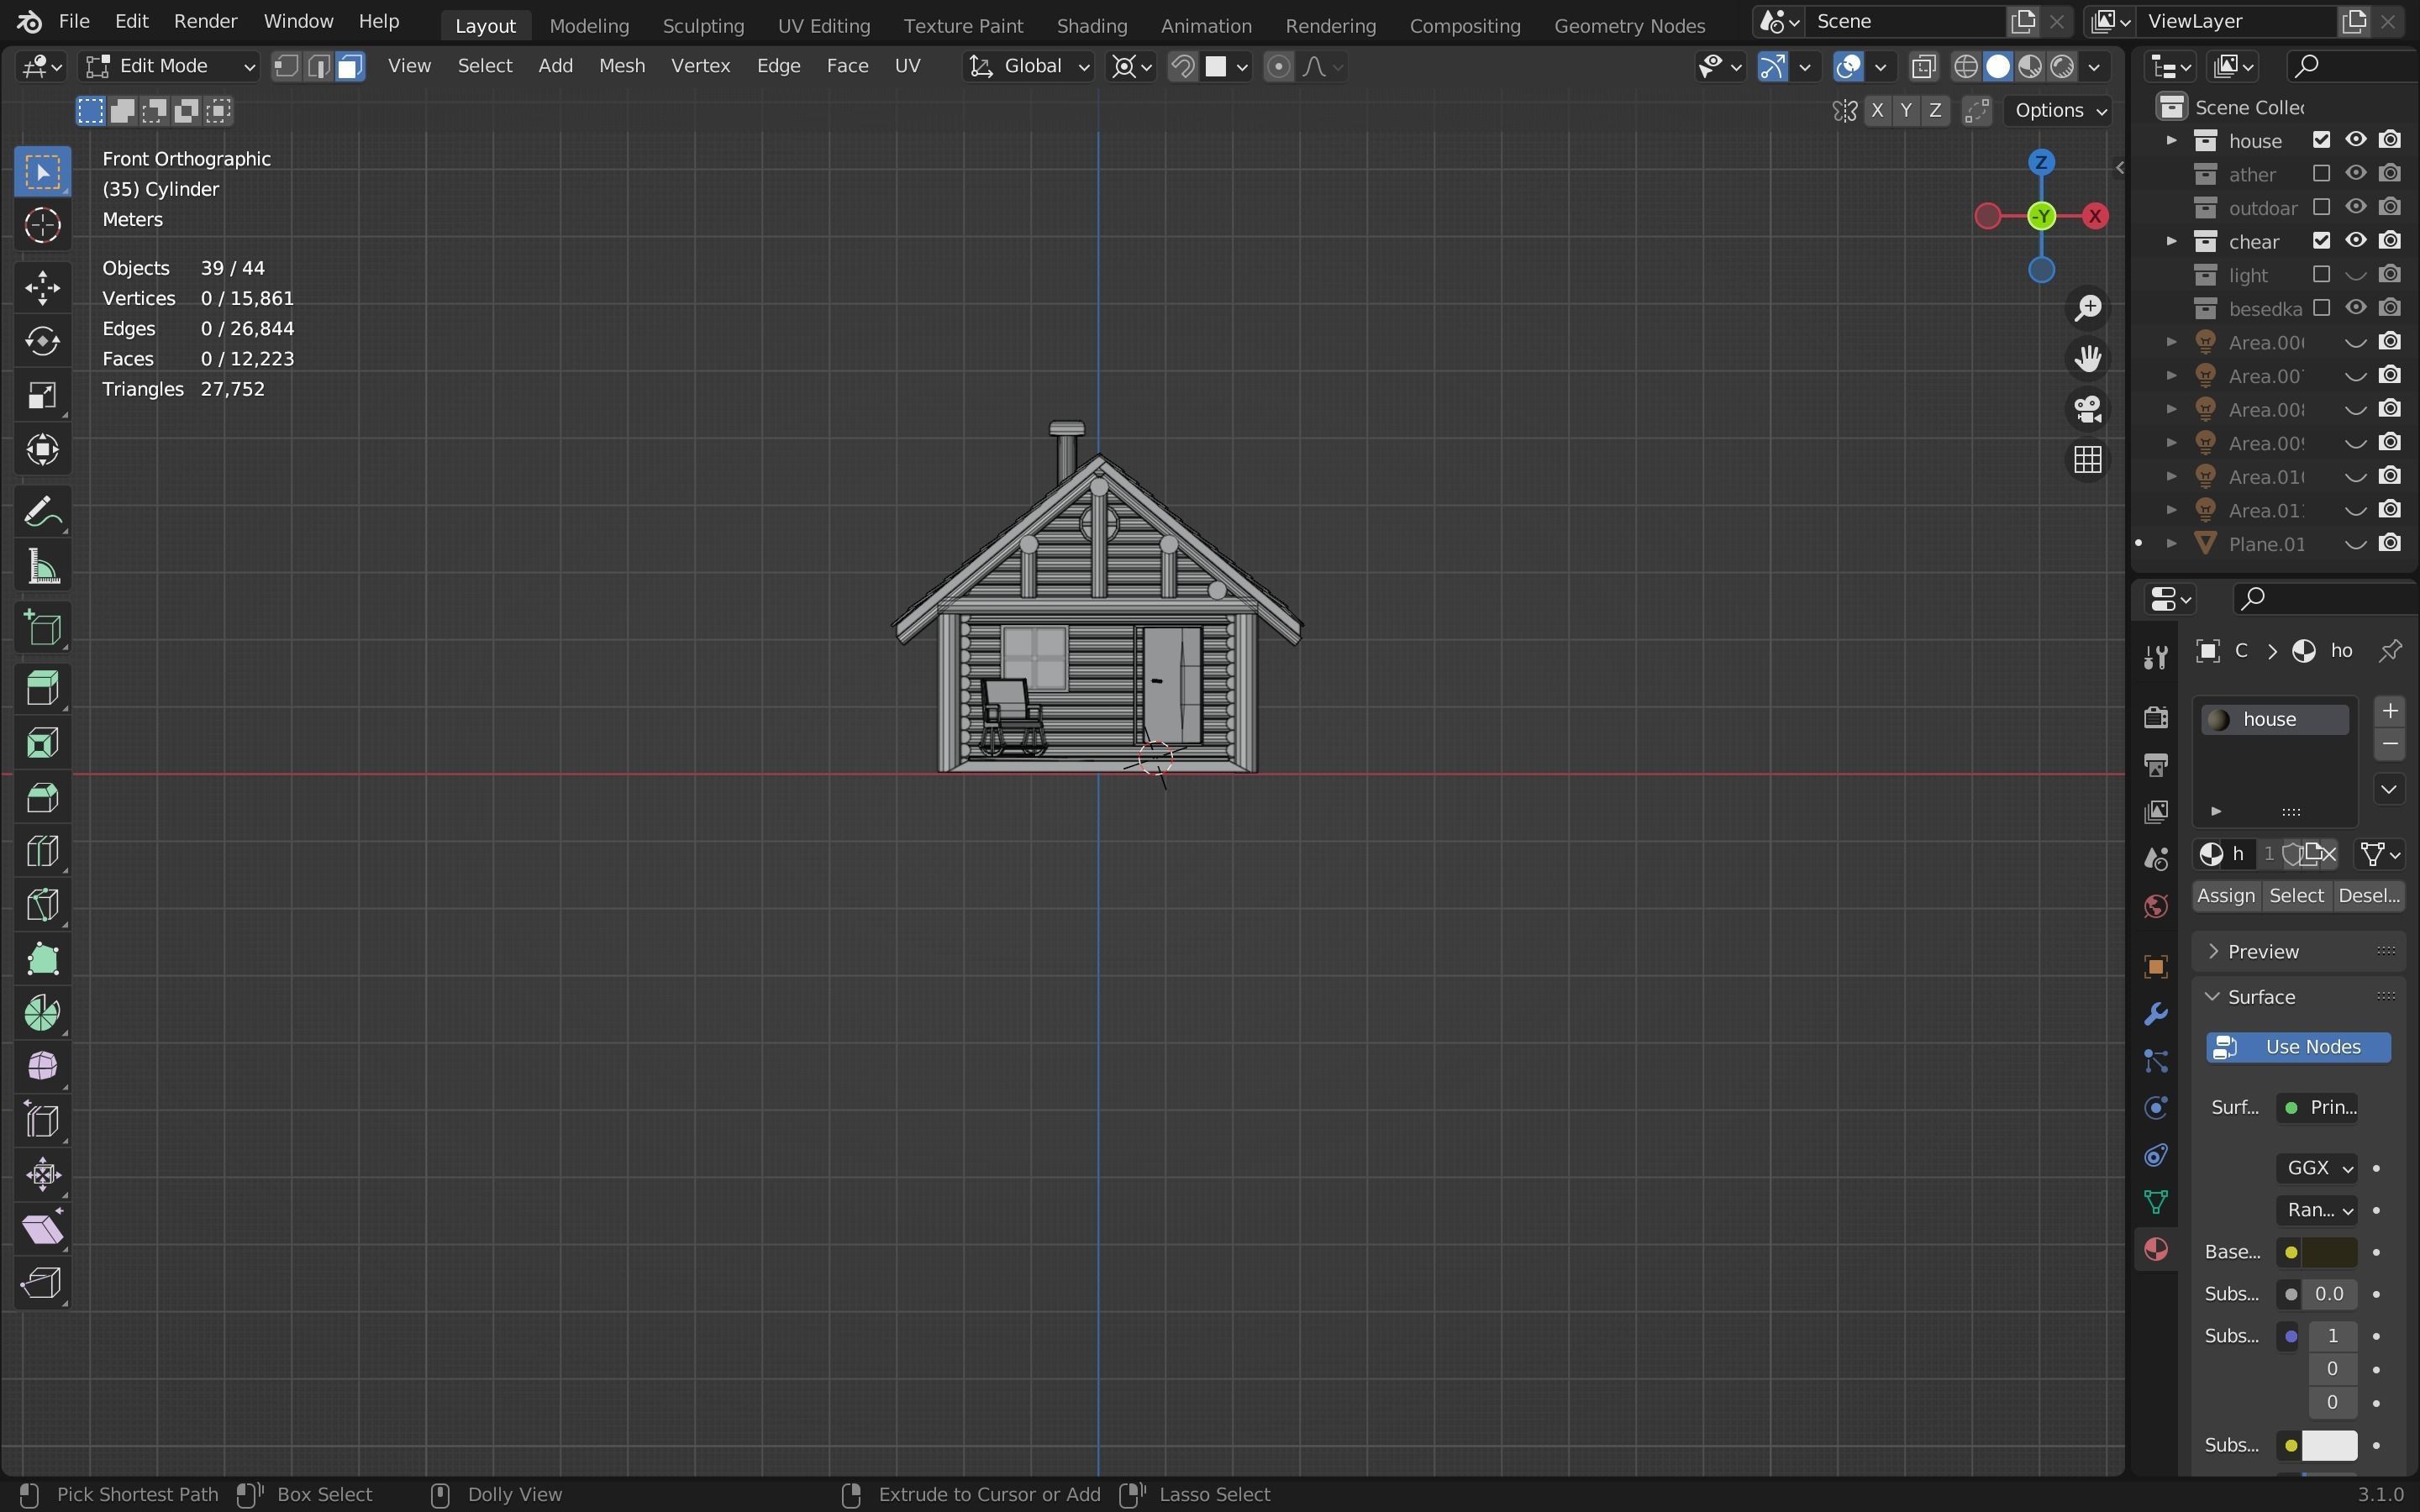Select the Measure tool

[42, 567]
